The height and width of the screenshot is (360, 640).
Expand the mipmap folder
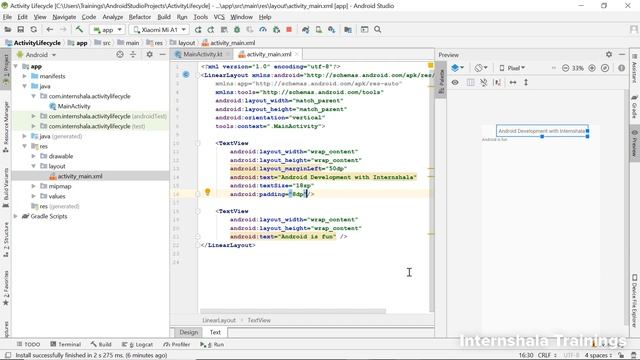tap(33, 186)
